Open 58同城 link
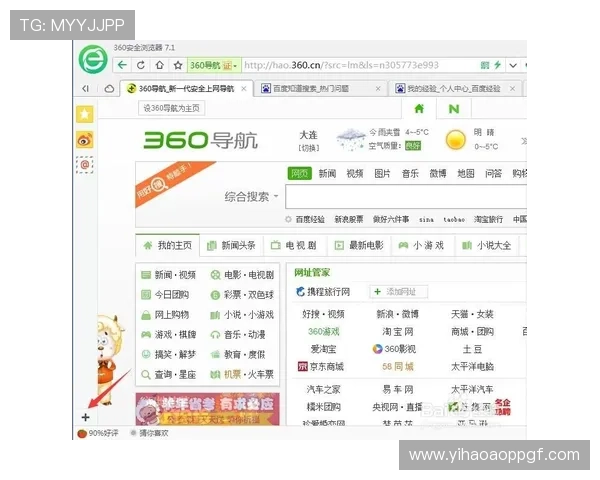This screenshot has width=600, height=480. [398, 366]
